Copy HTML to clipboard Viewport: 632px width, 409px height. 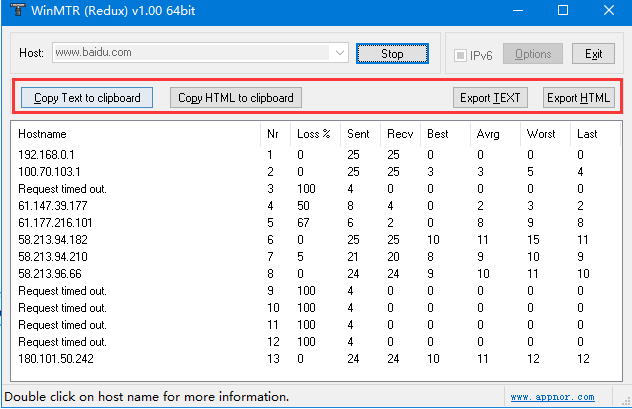236,98
